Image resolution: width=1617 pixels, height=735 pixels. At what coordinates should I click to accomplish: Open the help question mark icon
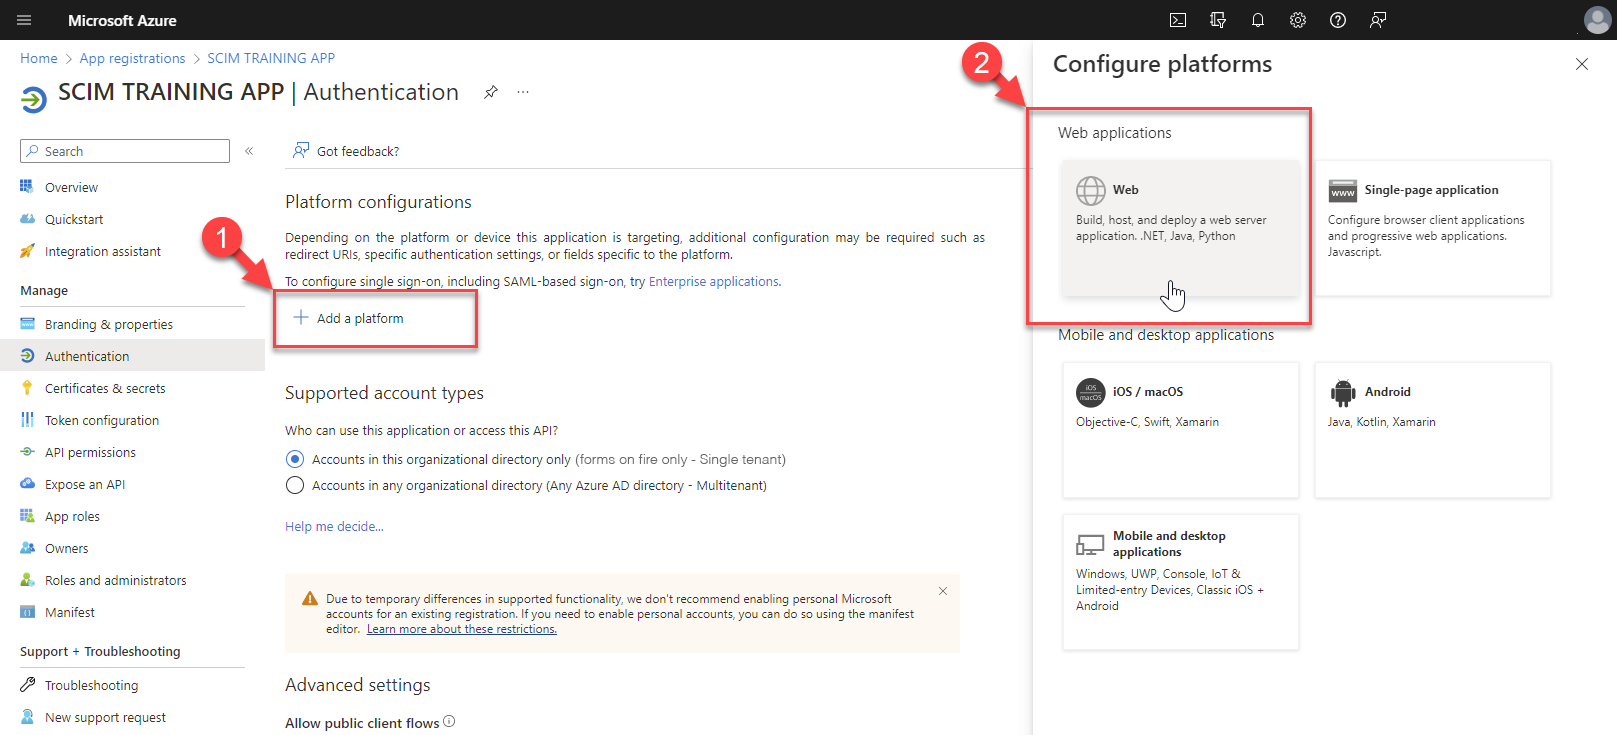pos(1338,20)
